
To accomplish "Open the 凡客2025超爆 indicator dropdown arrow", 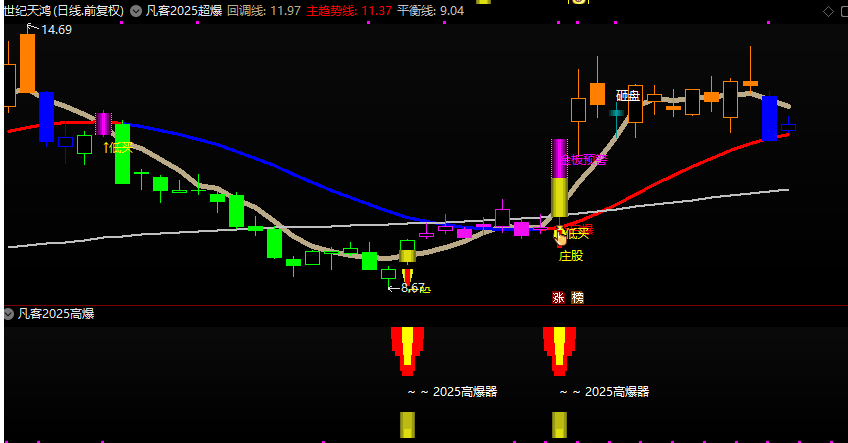I will pos(136,11).
